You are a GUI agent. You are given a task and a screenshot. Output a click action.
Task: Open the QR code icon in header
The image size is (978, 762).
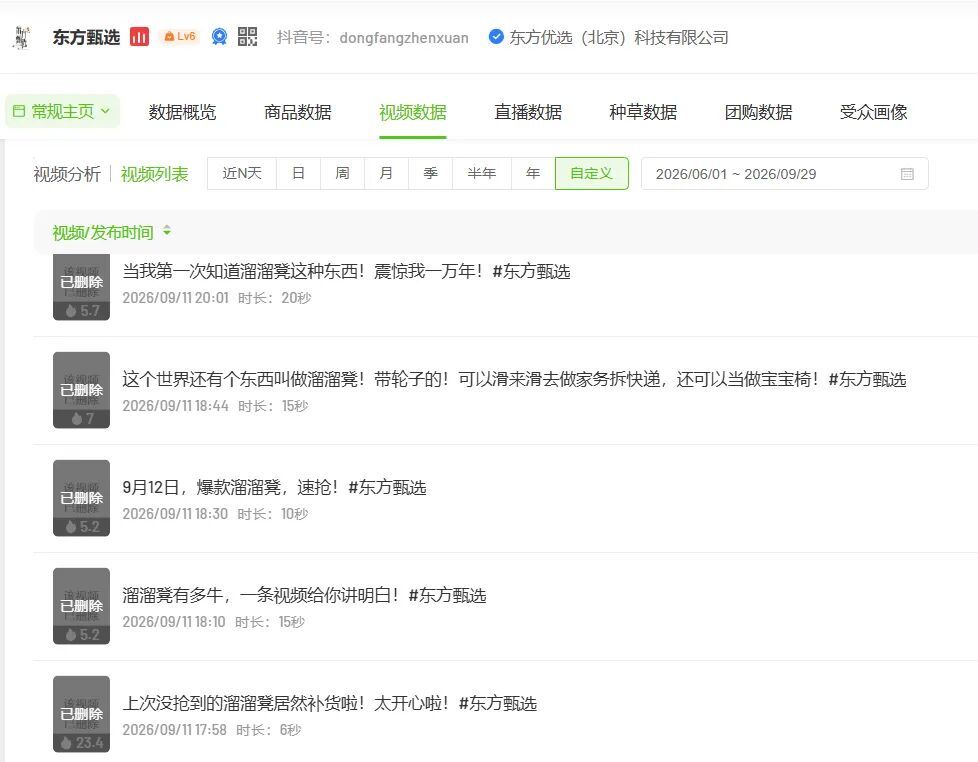(248, 37)
